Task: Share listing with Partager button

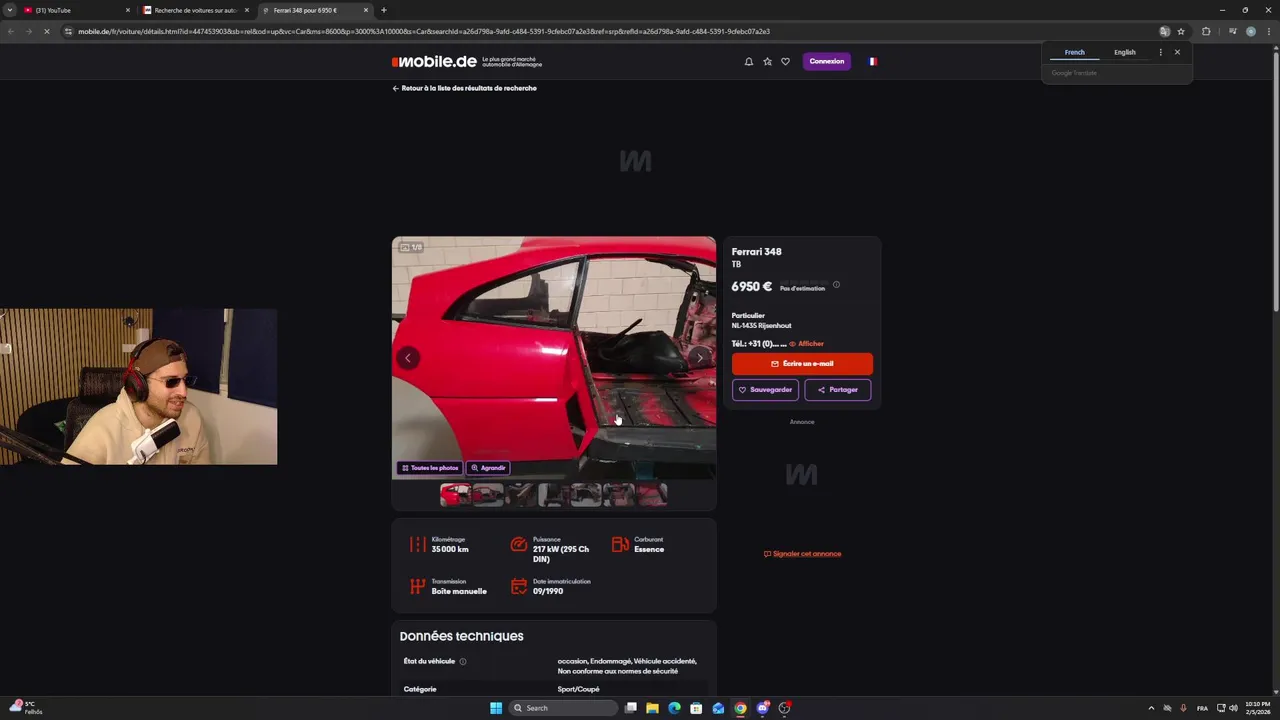Action: tap(838, 390)
